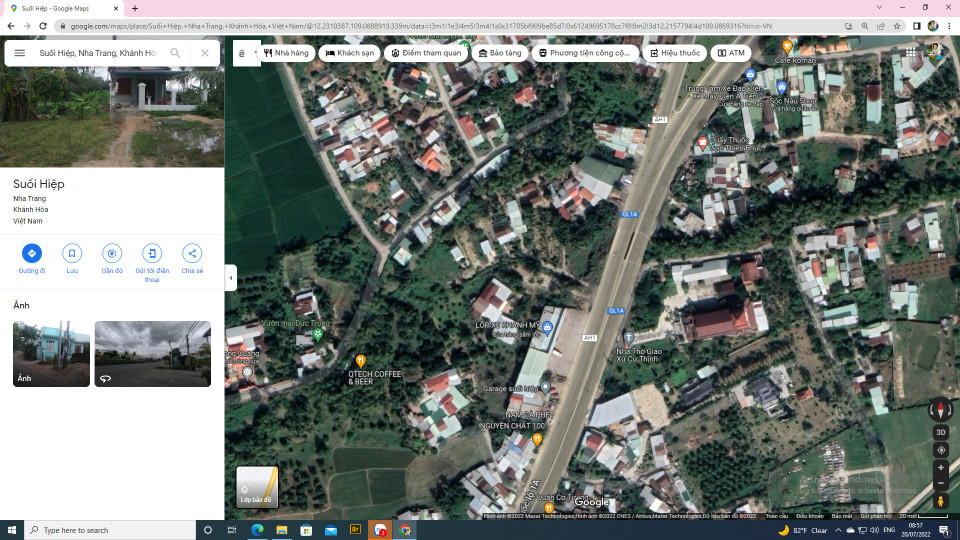This screenshot has width=960, height=540.
Task: Click the LỐP XE KHÁNH MỸ marker
Action: (547, 327)
